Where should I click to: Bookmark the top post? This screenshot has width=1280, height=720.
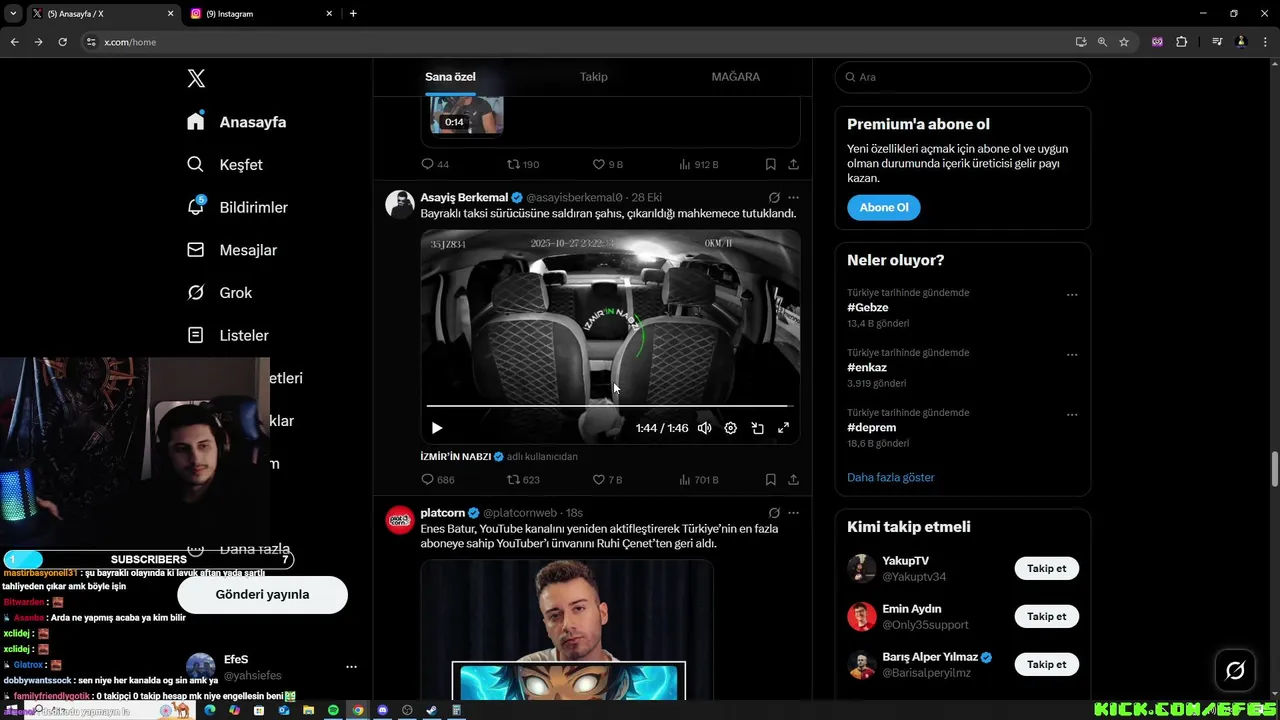tap(770, 164)
